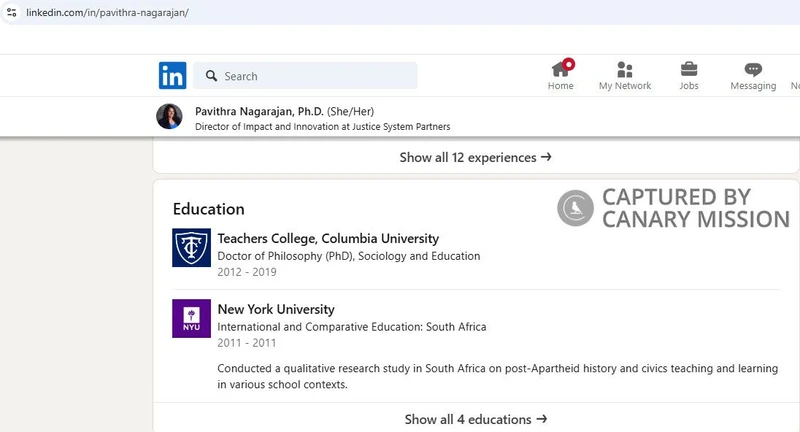Click the My Network label
This screenshot has height=432, width=800.
click(625, 86)
